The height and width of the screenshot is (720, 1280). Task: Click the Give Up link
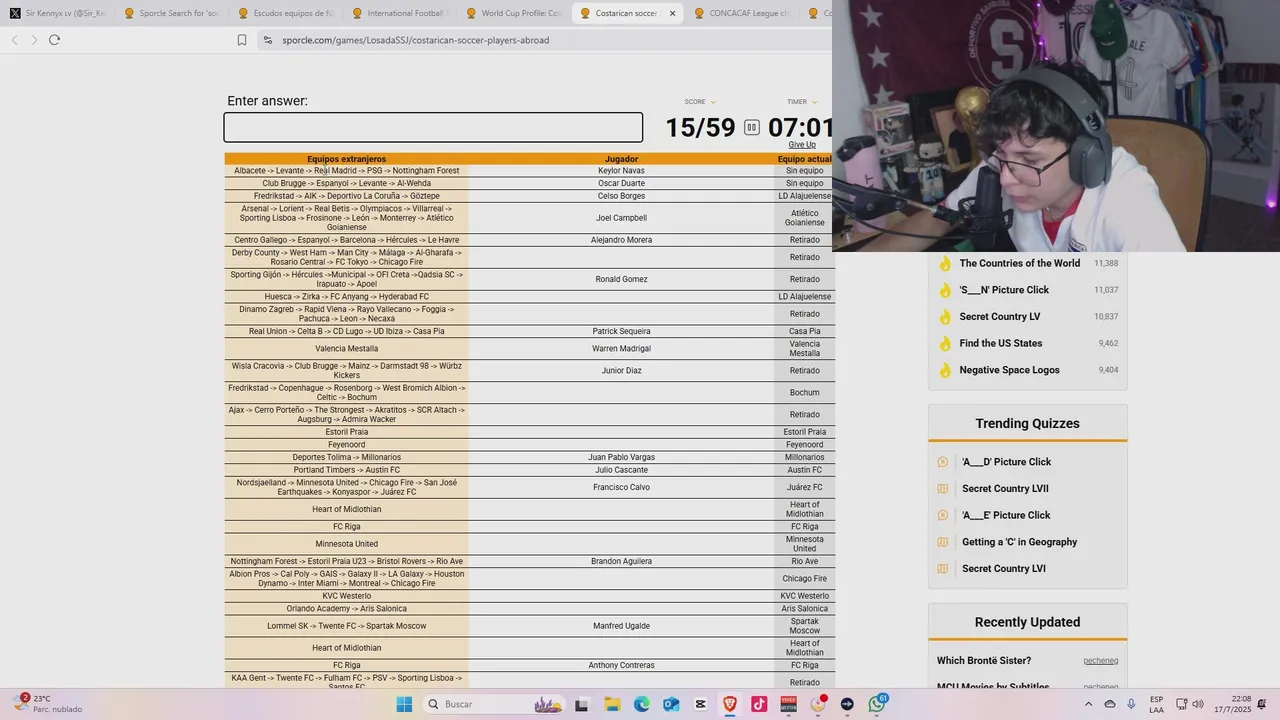click(802, 145)
